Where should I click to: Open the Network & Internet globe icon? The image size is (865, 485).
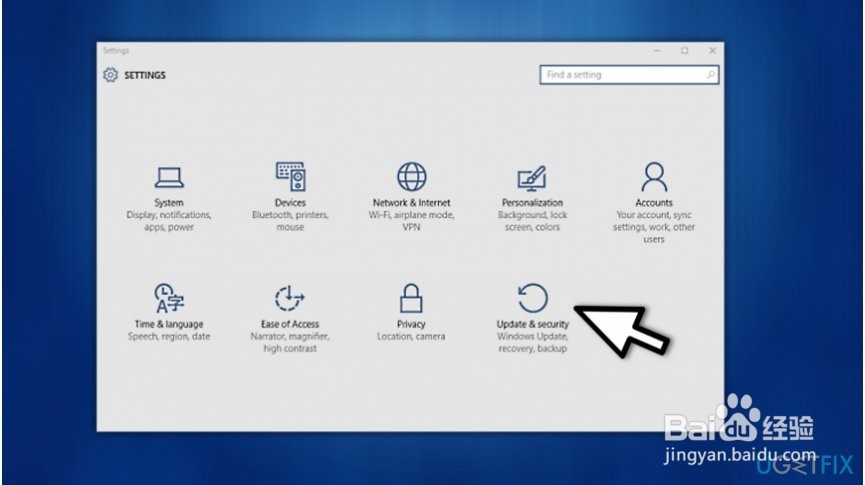(x=412, y=176)
